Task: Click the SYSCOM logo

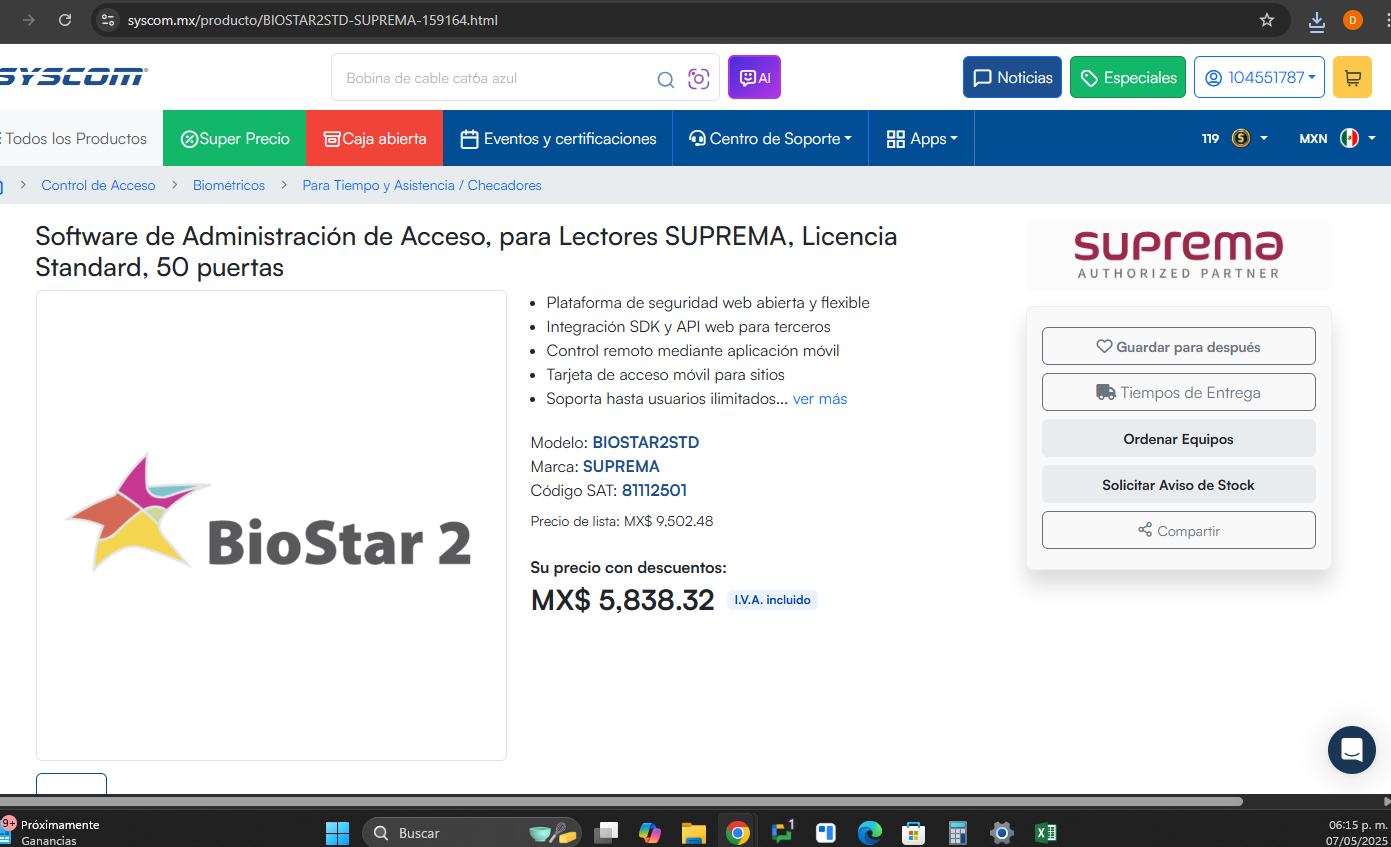Action: 72,77
